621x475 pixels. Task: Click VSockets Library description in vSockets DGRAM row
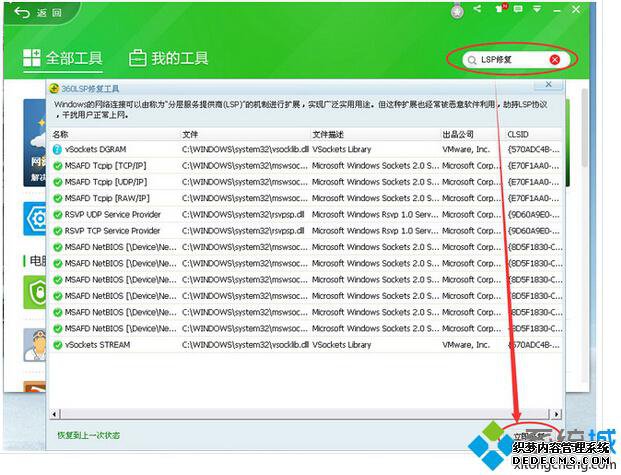coord(342,149)
